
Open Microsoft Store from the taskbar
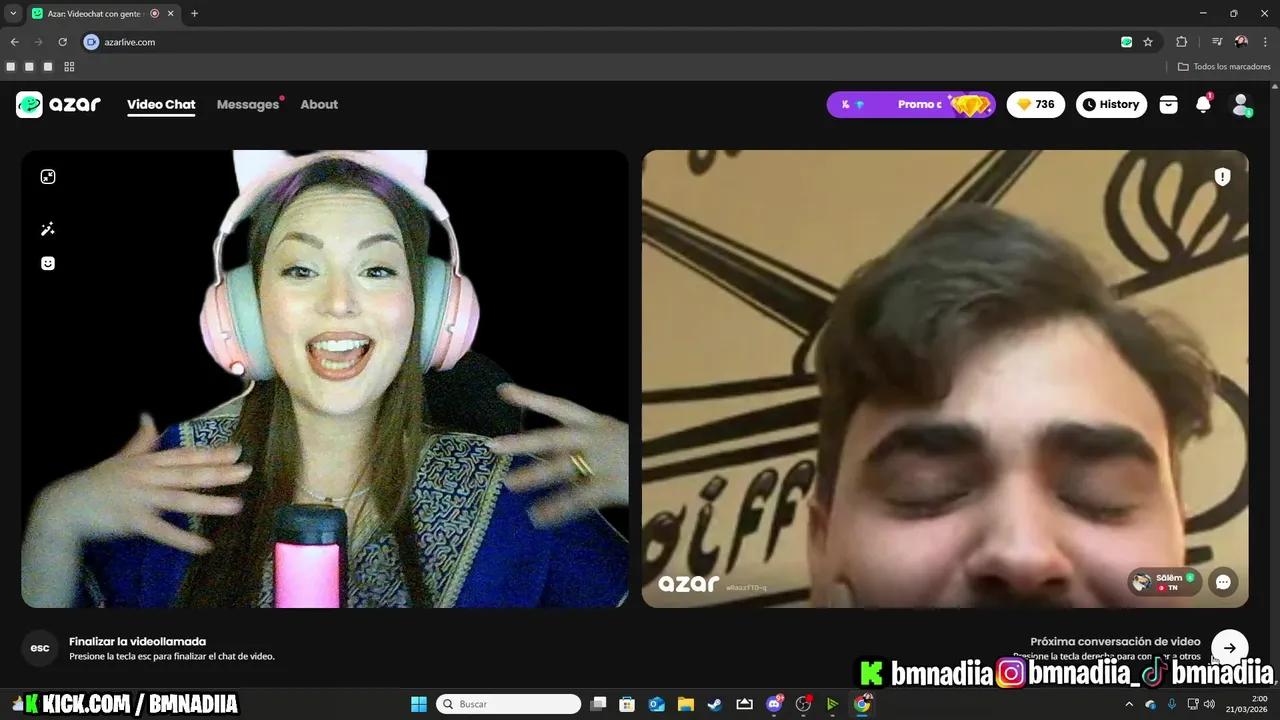tap(627, 704)
